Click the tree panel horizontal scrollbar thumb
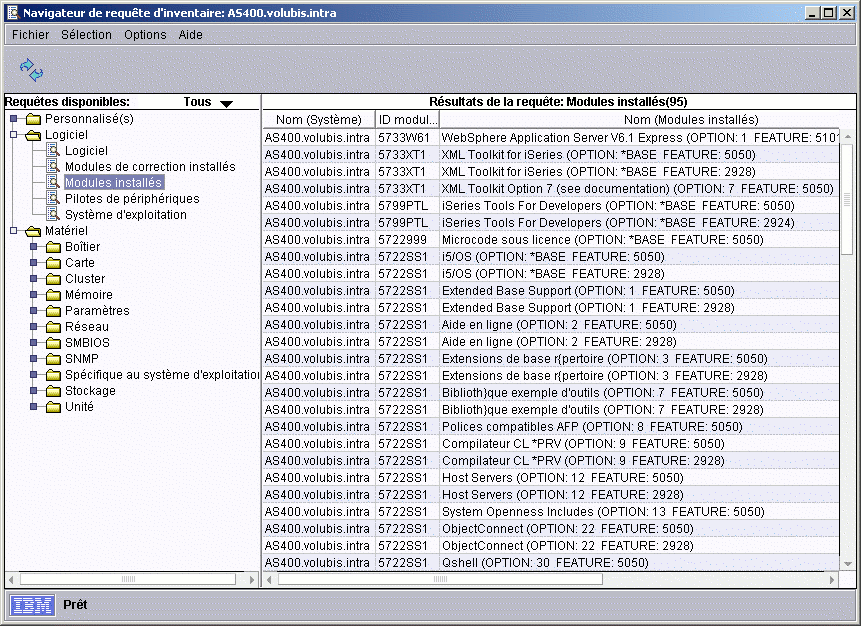861x626 pixels. tap(128, 579)
